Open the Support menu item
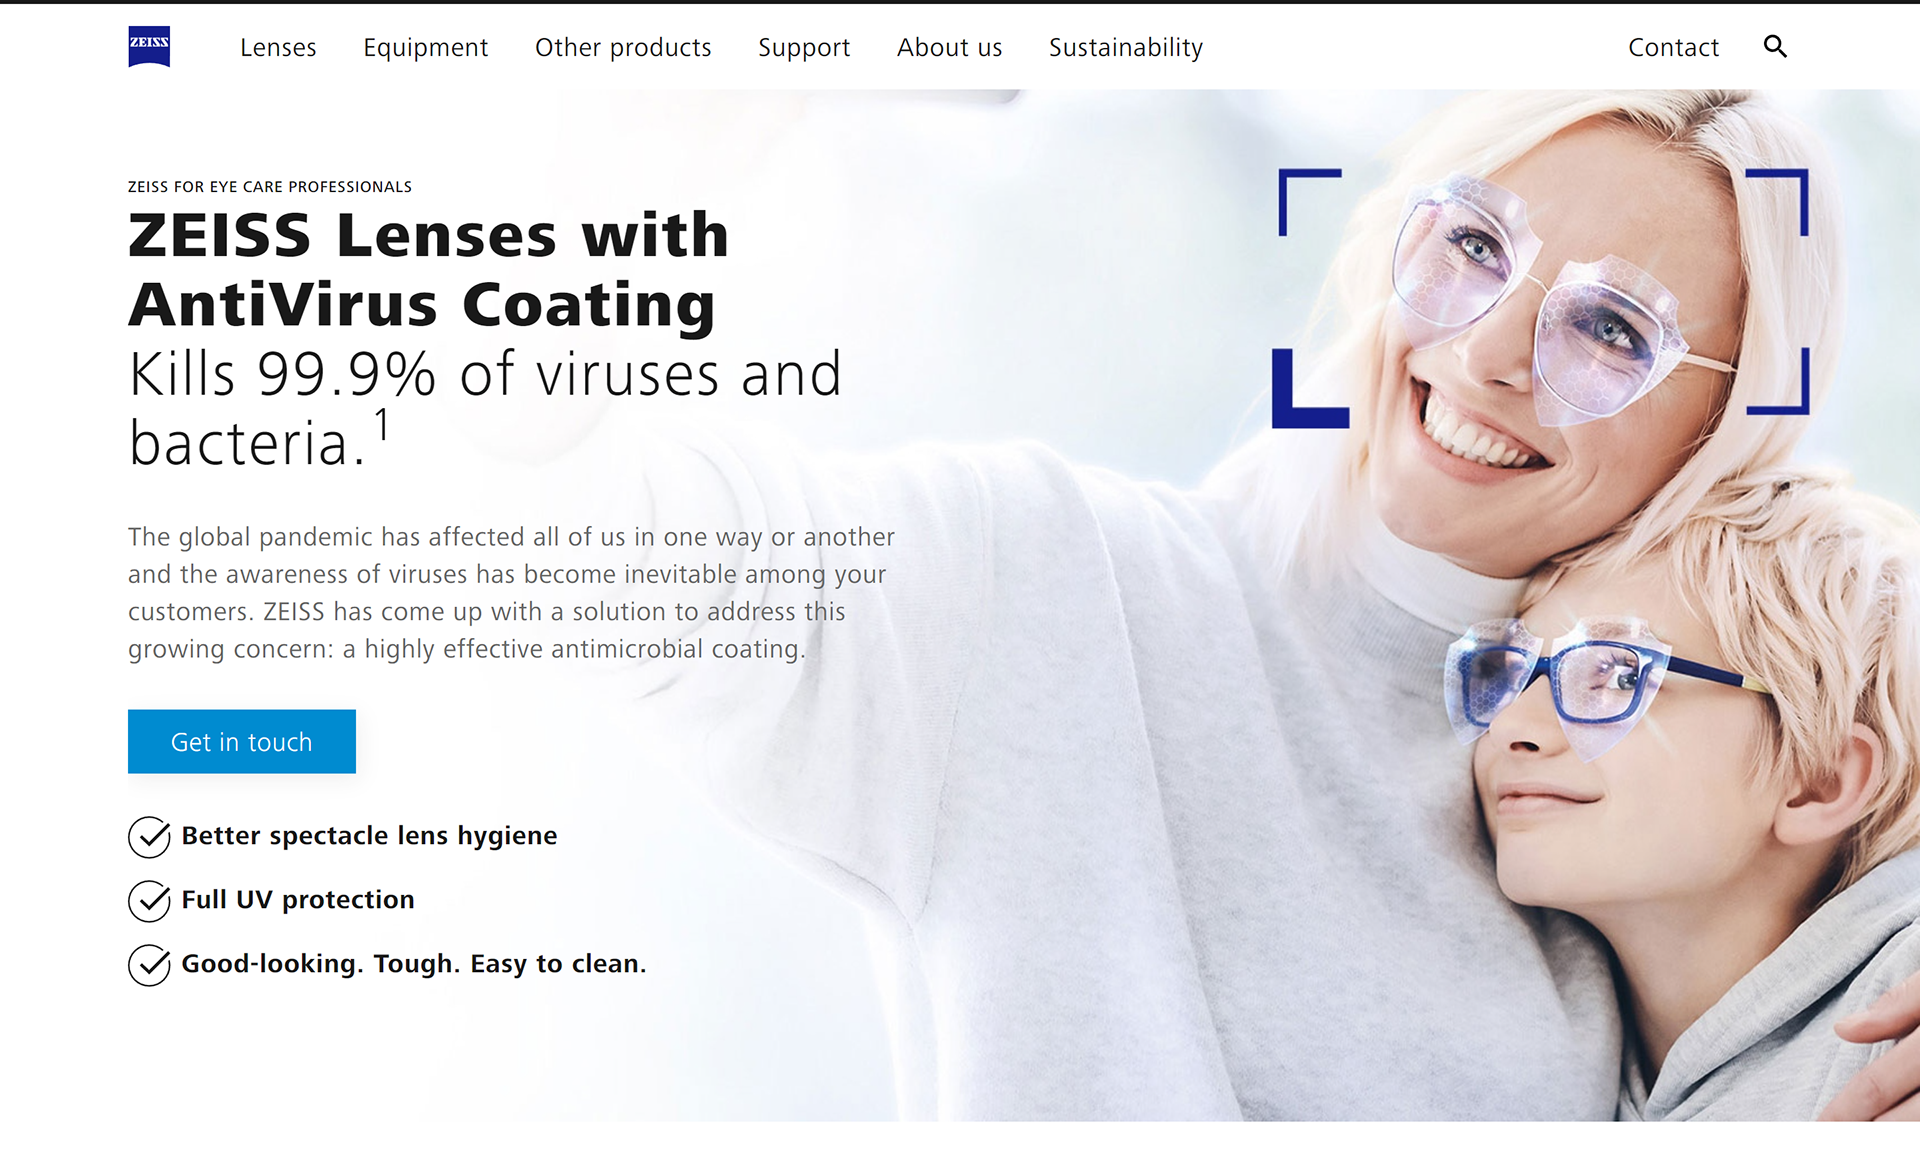 (804, 47)
